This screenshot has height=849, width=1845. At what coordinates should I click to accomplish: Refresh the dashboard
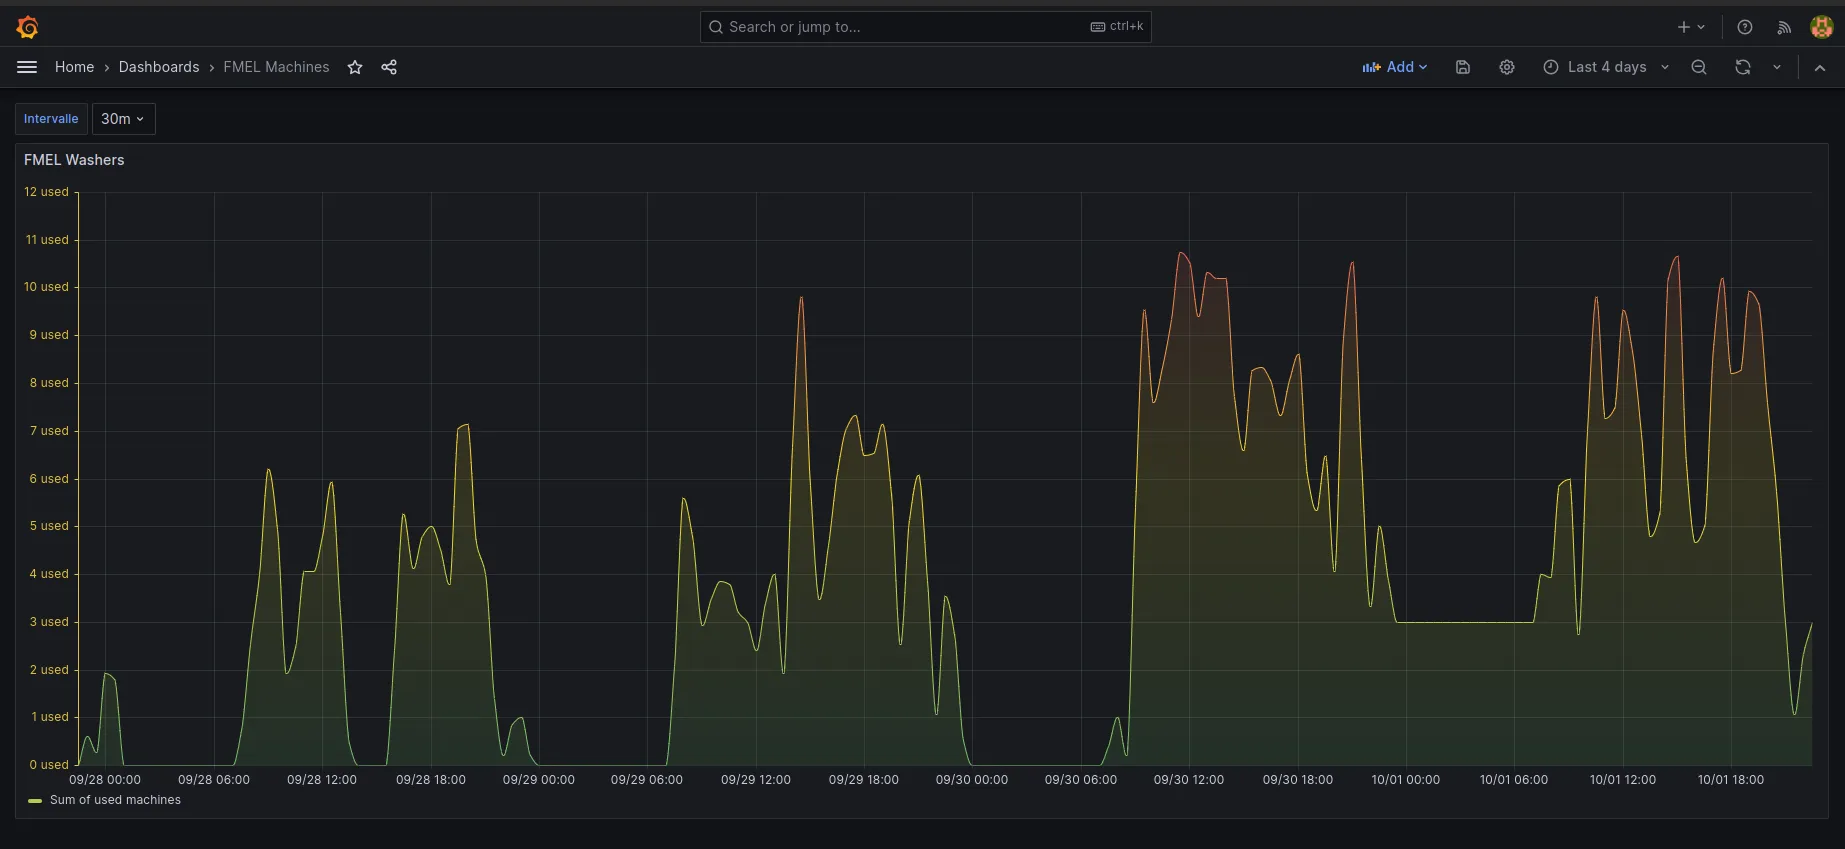tap(1743, 67)
